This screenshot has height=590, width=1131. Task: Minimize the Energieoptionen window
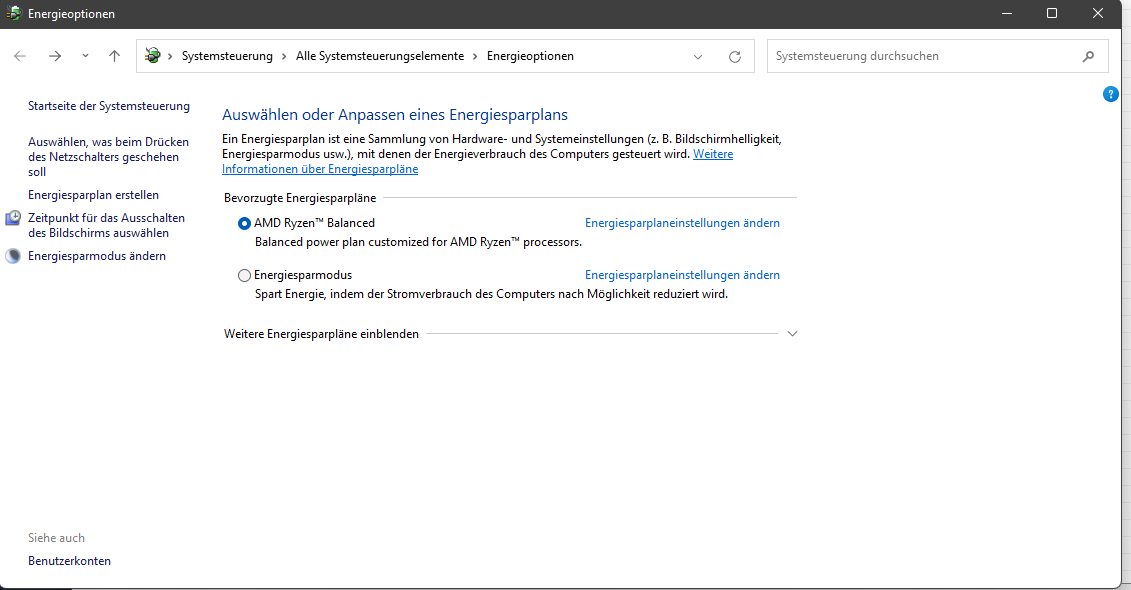coord(1007,14)
